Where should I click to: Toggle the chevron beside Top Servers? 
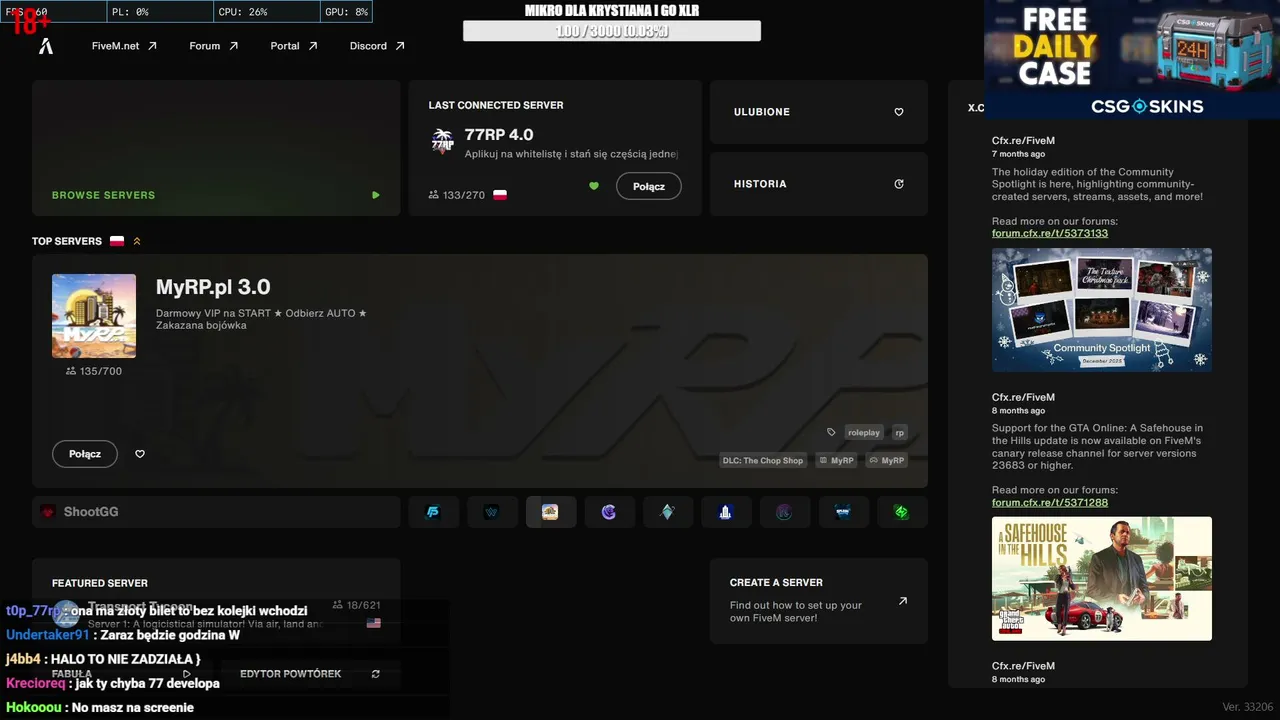tap(137, 241)
